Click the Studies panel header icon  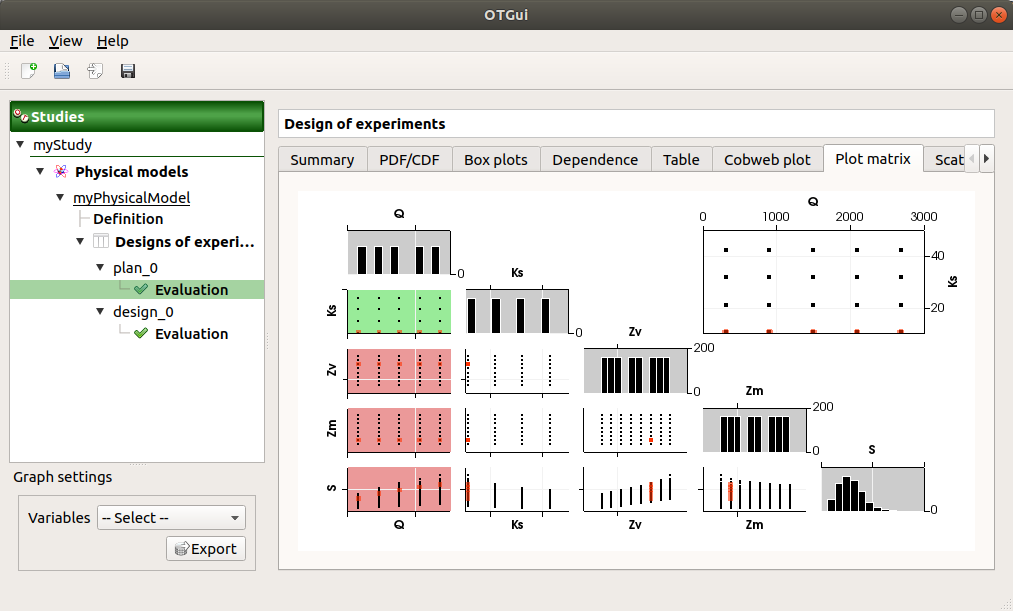pyautogui.click(x=20, y=116)
